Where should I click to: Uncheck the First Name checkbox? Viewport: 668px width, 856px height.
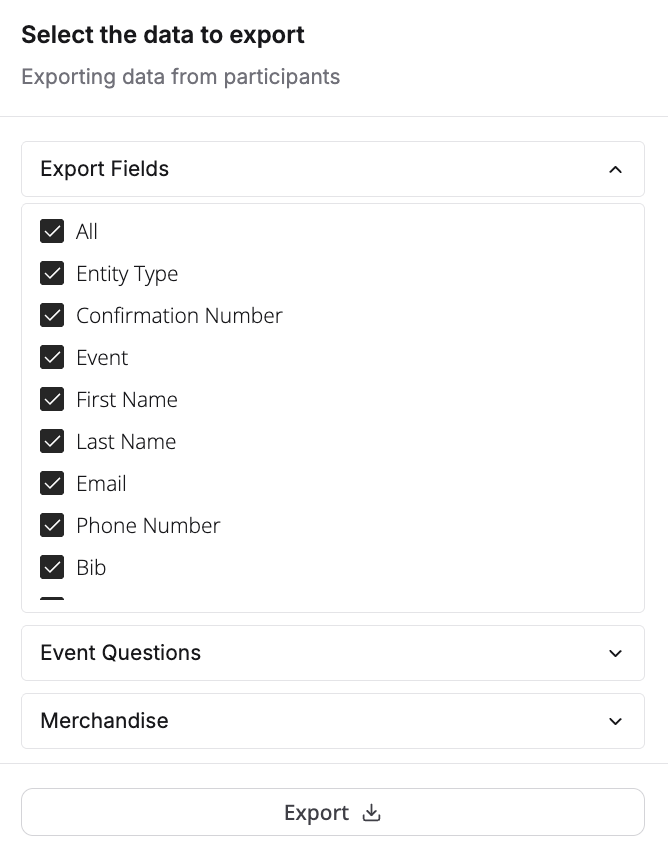pos(52,400)
